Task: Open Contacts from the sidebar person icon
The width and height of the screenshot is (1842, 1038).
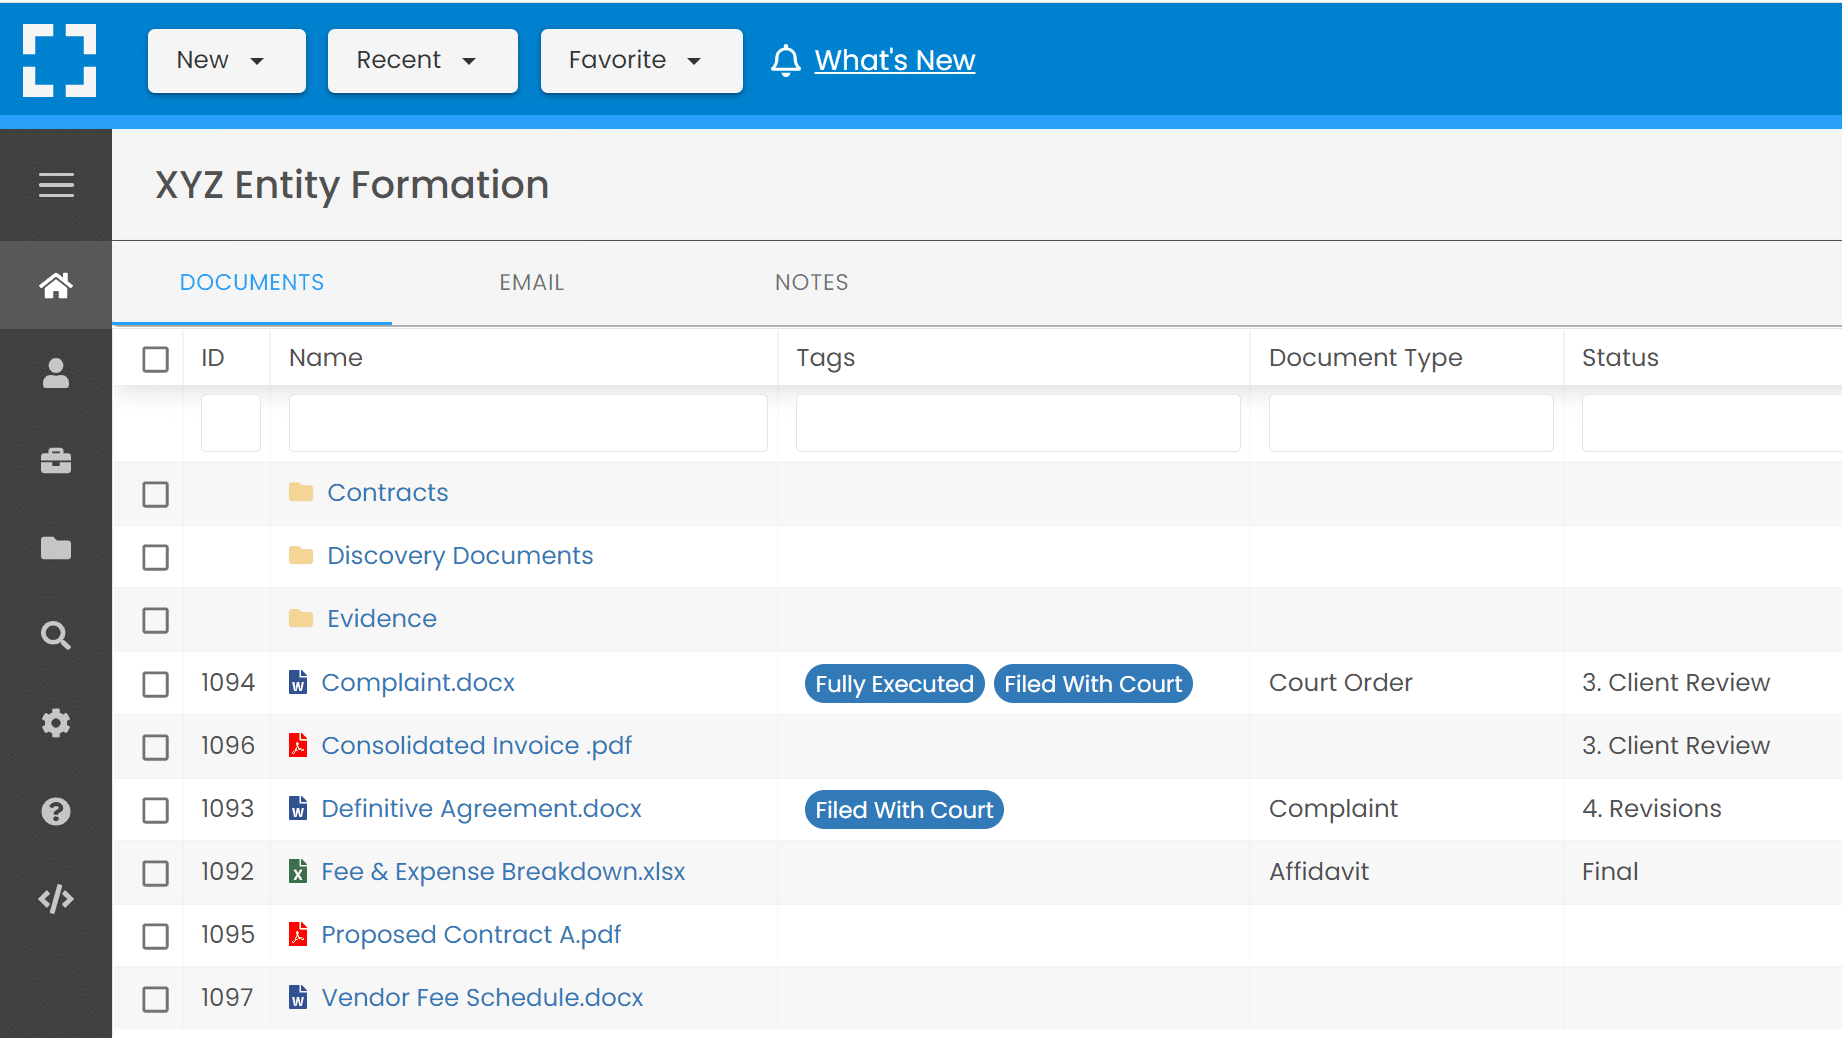Action: click(x=55, y=373)
